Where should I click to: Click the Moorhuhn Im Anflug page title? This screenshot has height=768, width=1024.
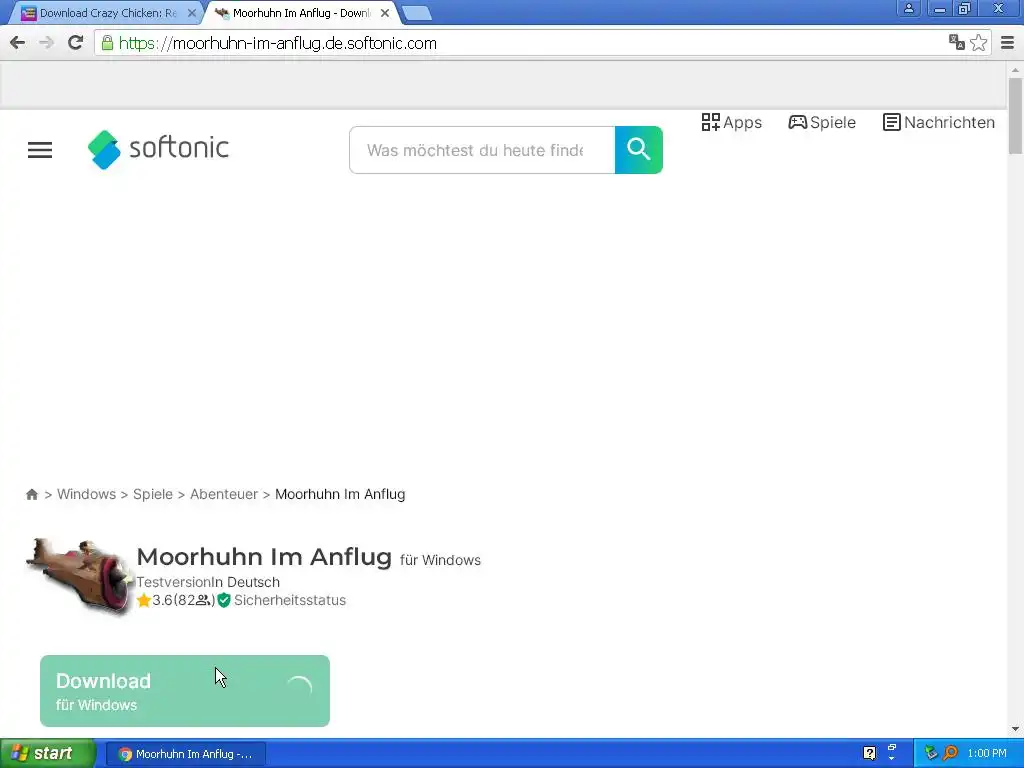coord(264,557)
